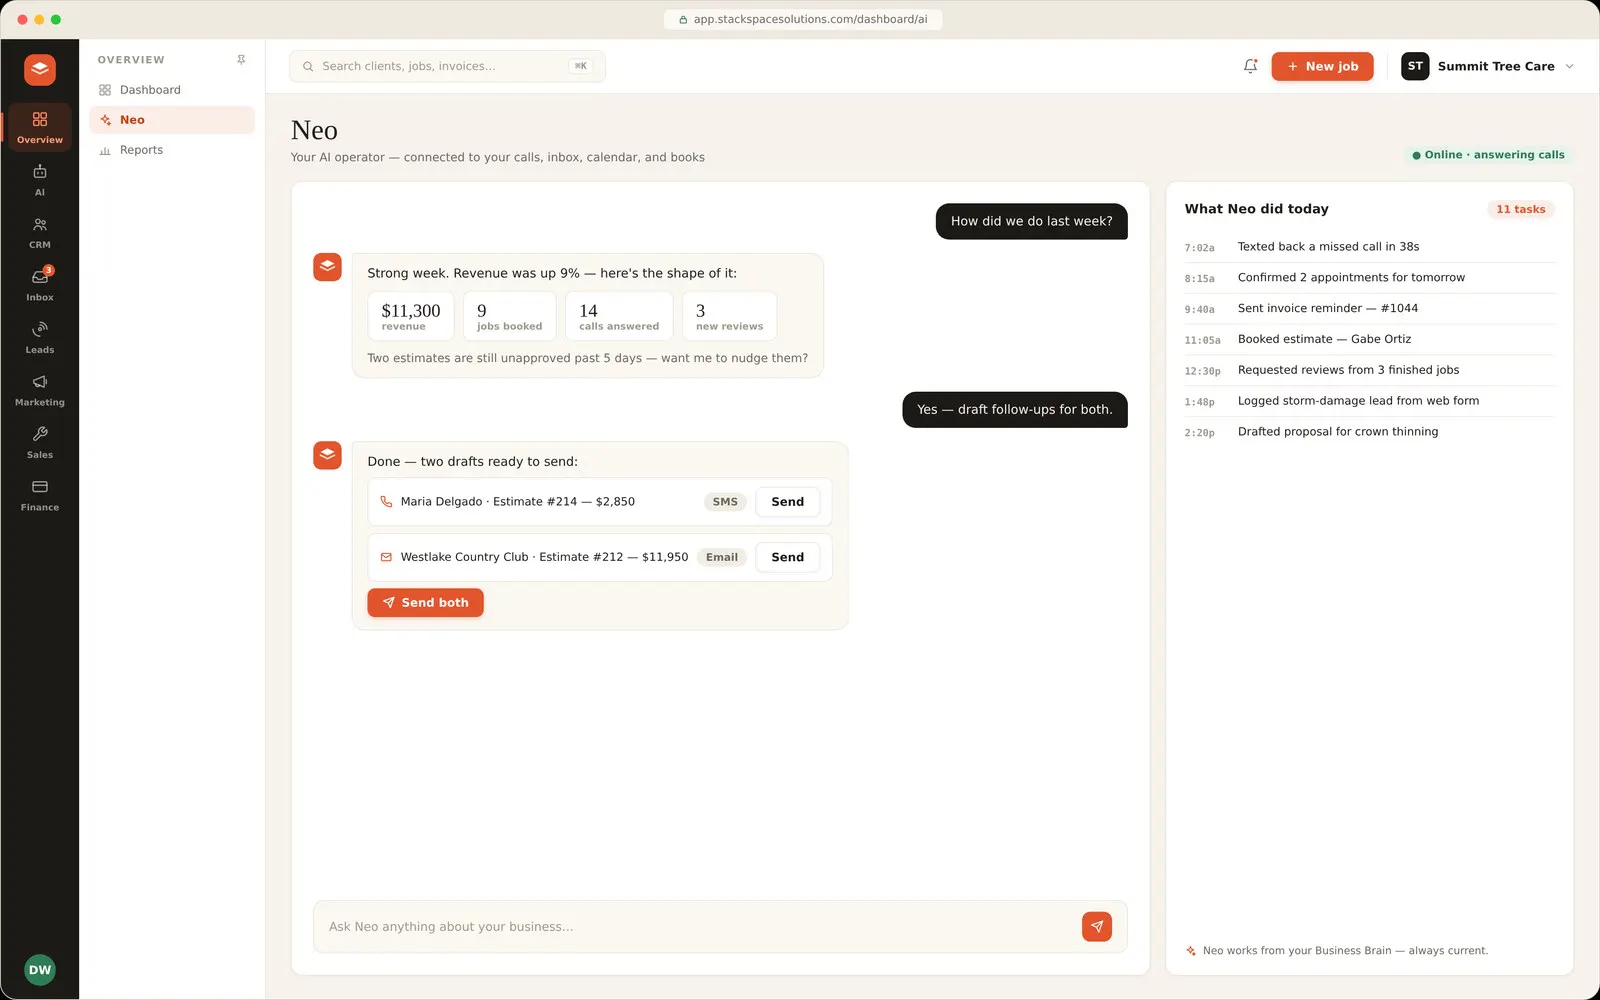The image size is (1600, 1000).
Task: Select Neo in the sidebar
Action: pyautogui.click(x=172, y=120)
